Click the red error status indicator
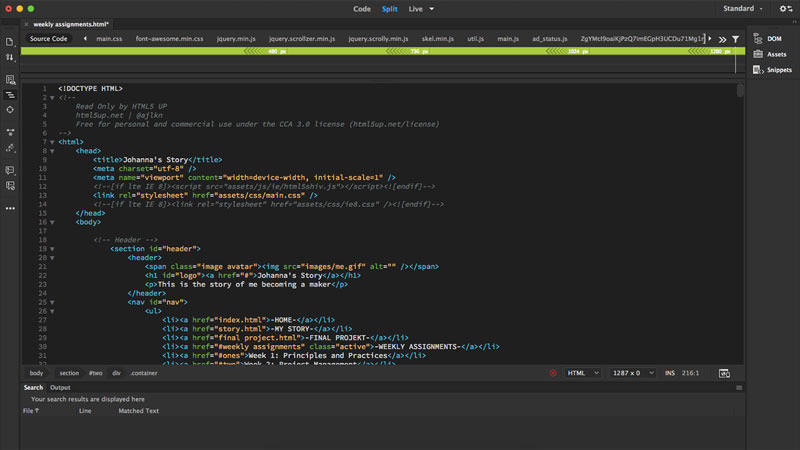800x450 pixels. pyautogui.click(x=552, y=373)
